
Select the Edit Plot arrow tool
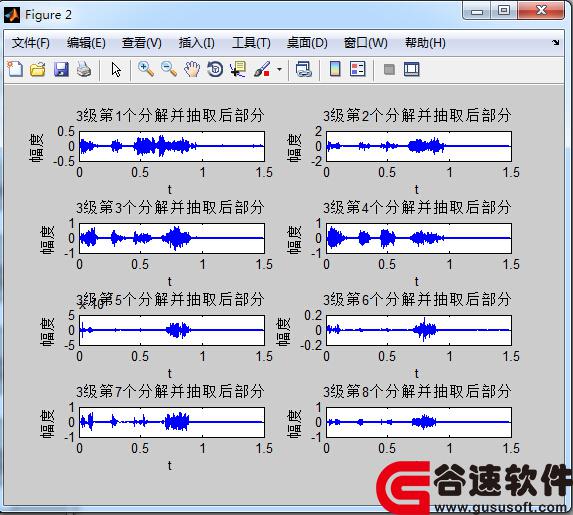pos(116,69)
